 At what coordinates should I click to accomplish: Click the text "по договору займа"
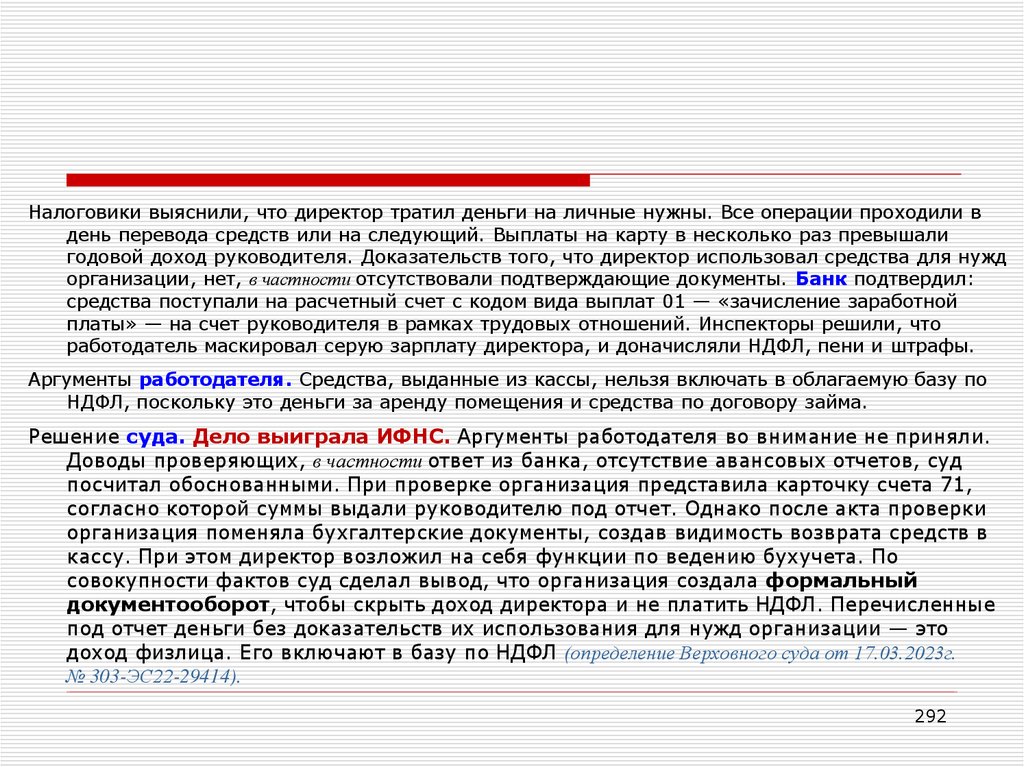774,402
